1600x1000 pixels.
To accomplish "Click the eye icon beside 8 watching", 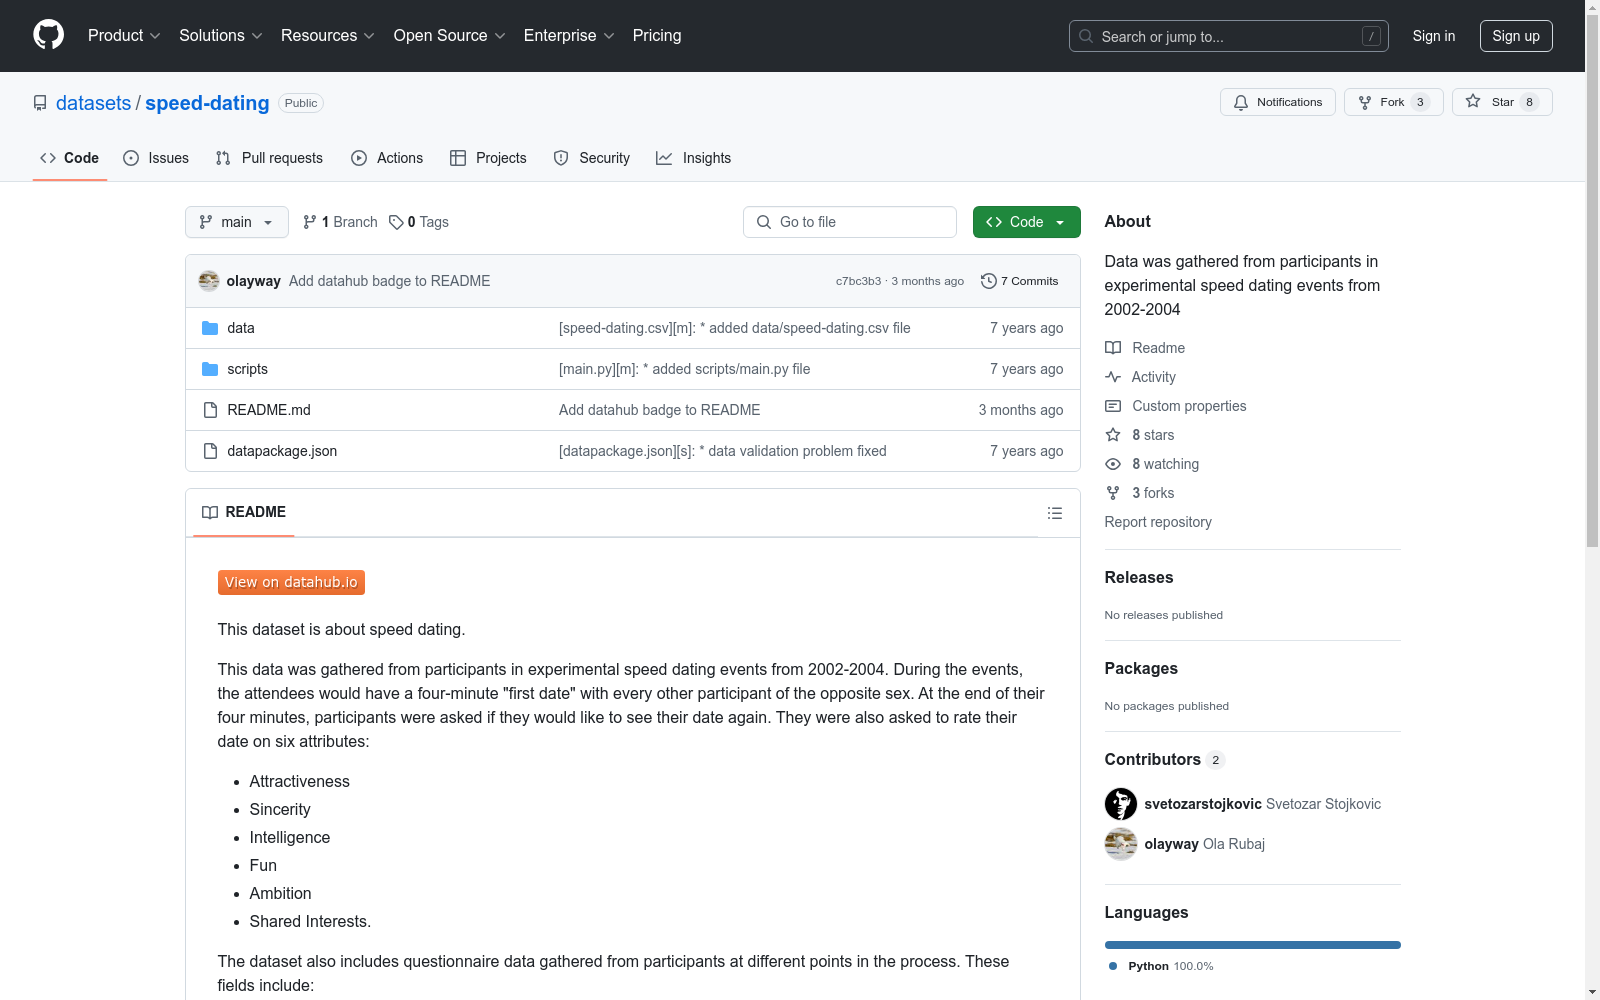I will tap(1113, 464).
